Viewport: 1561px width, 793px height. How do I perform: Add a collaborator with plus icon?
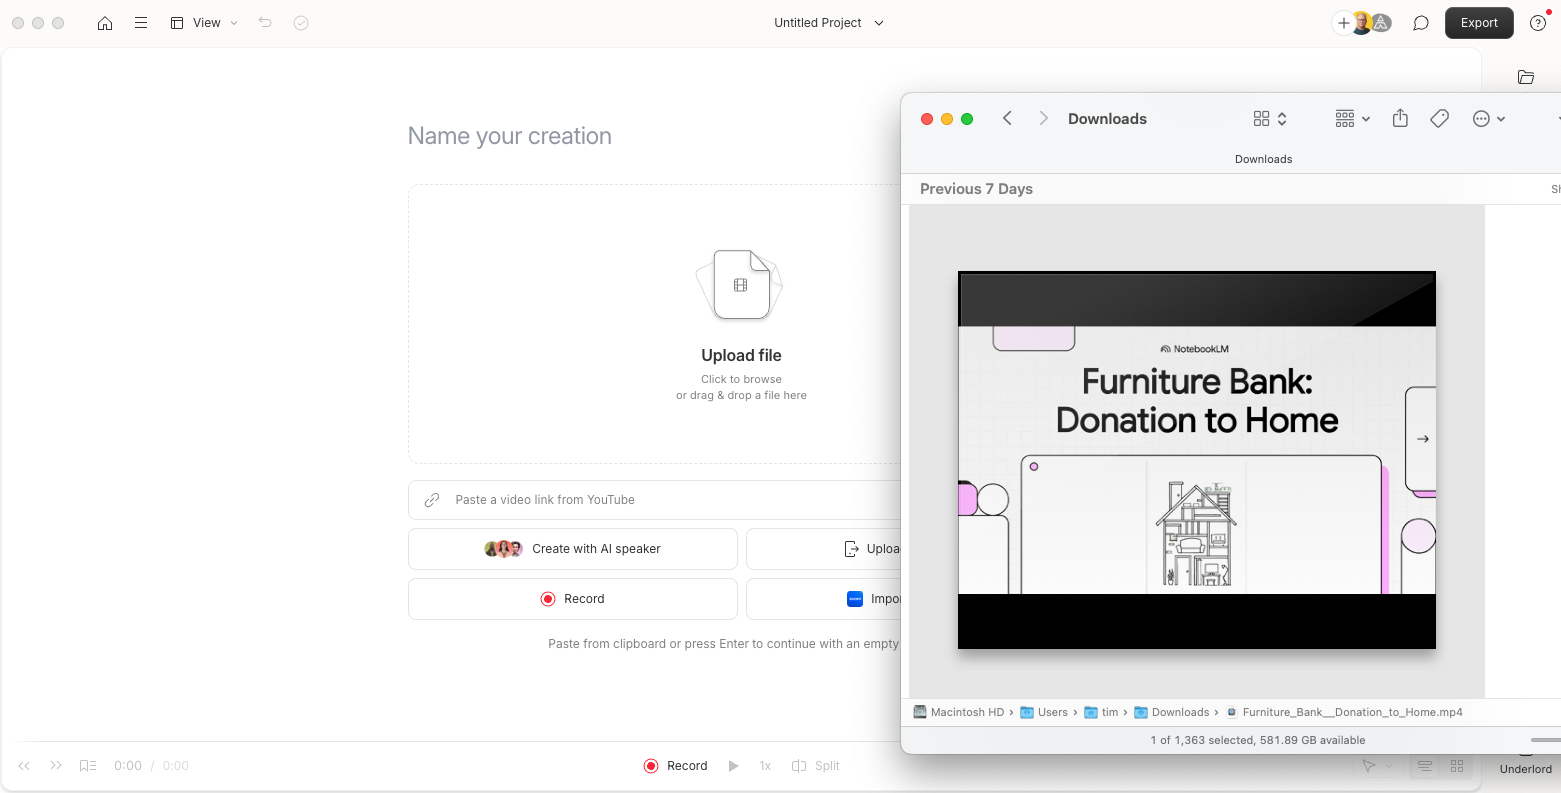[1343, 23]
